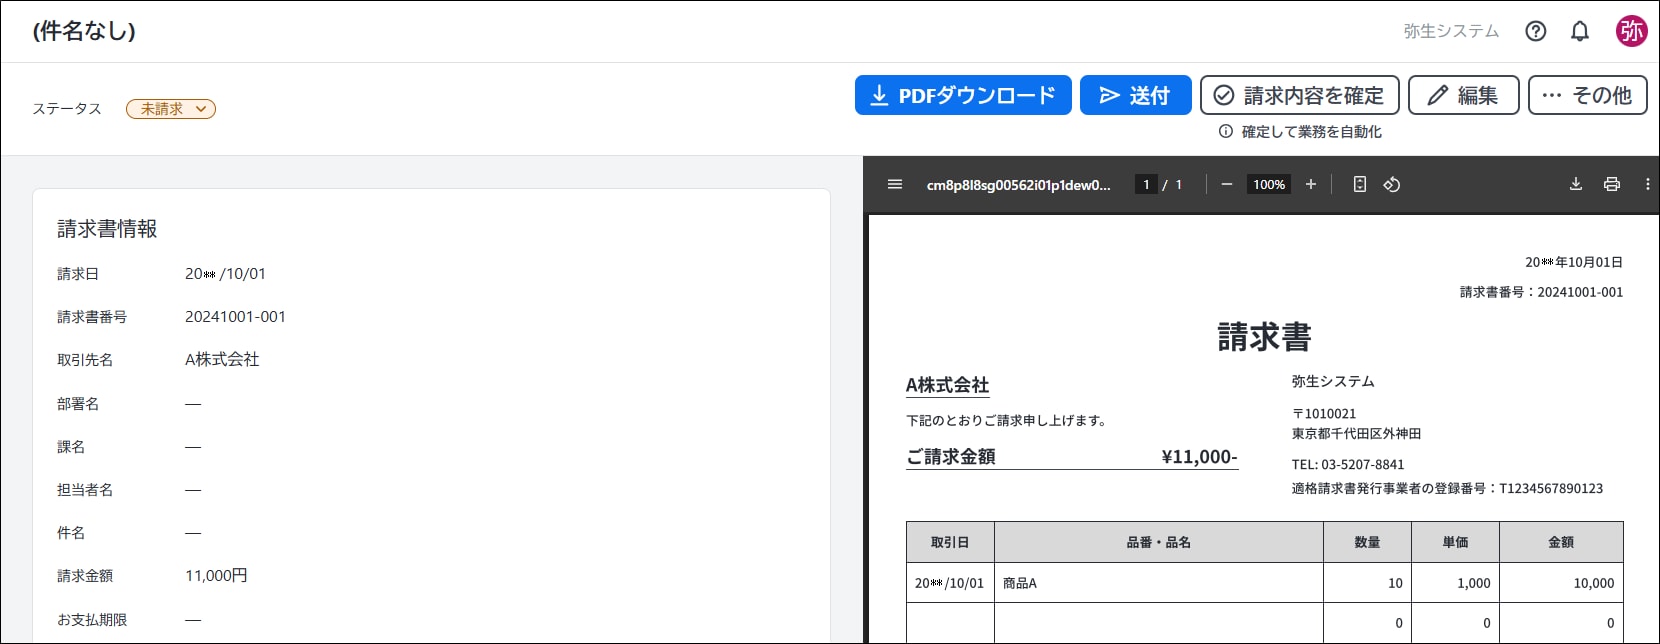Download the PDF from viewer toolbar

(x=1575, y=184)
